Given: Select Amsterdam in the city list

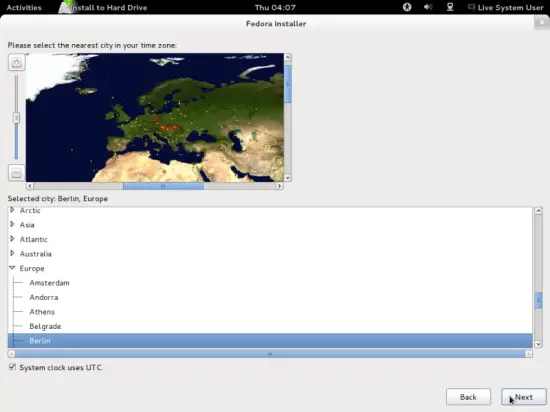Looking at the screenshot, I should coord(49,283).
